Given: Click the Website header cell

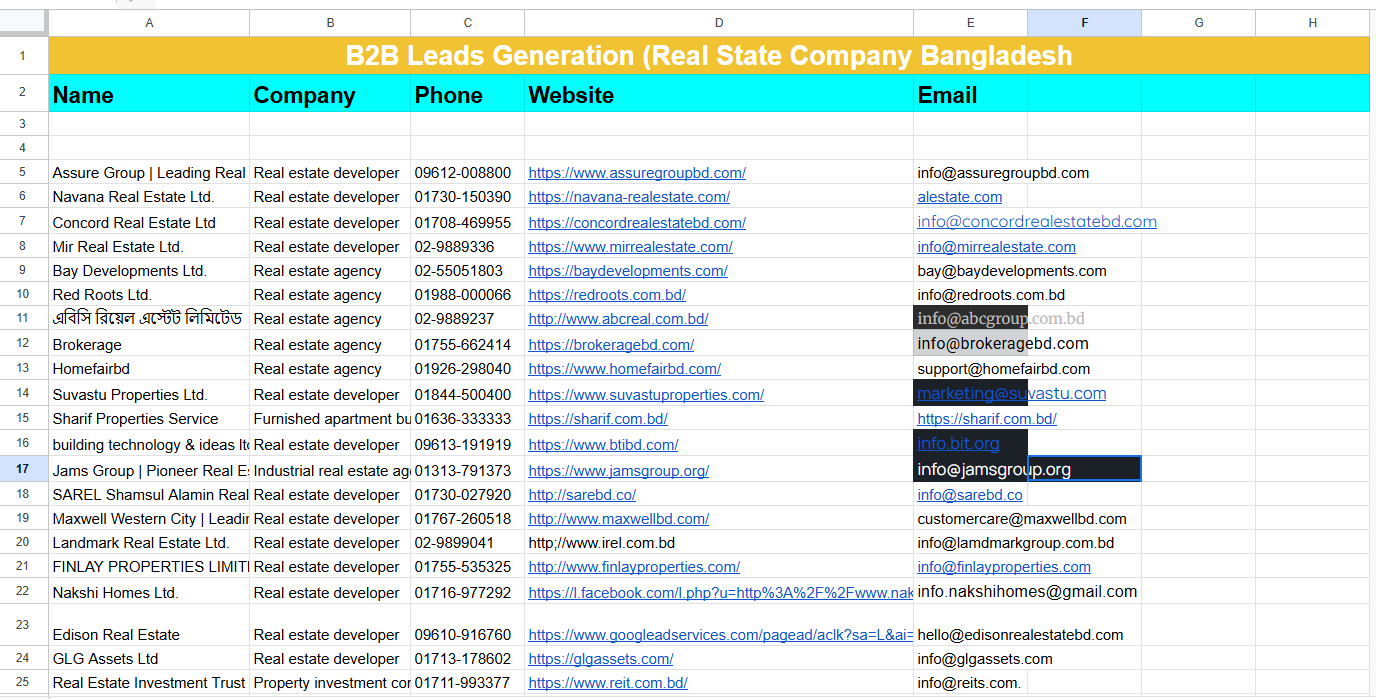Looking at the screenshot, I should tap(719, 93).
